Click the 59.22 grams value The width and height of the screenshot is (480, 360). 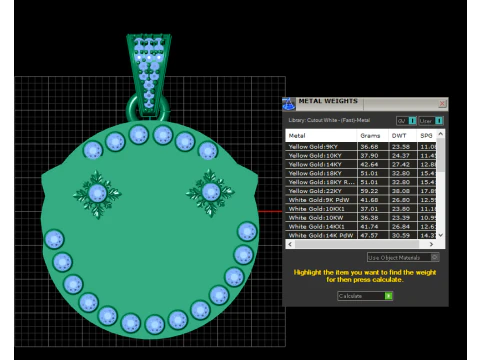pos(369,191)
